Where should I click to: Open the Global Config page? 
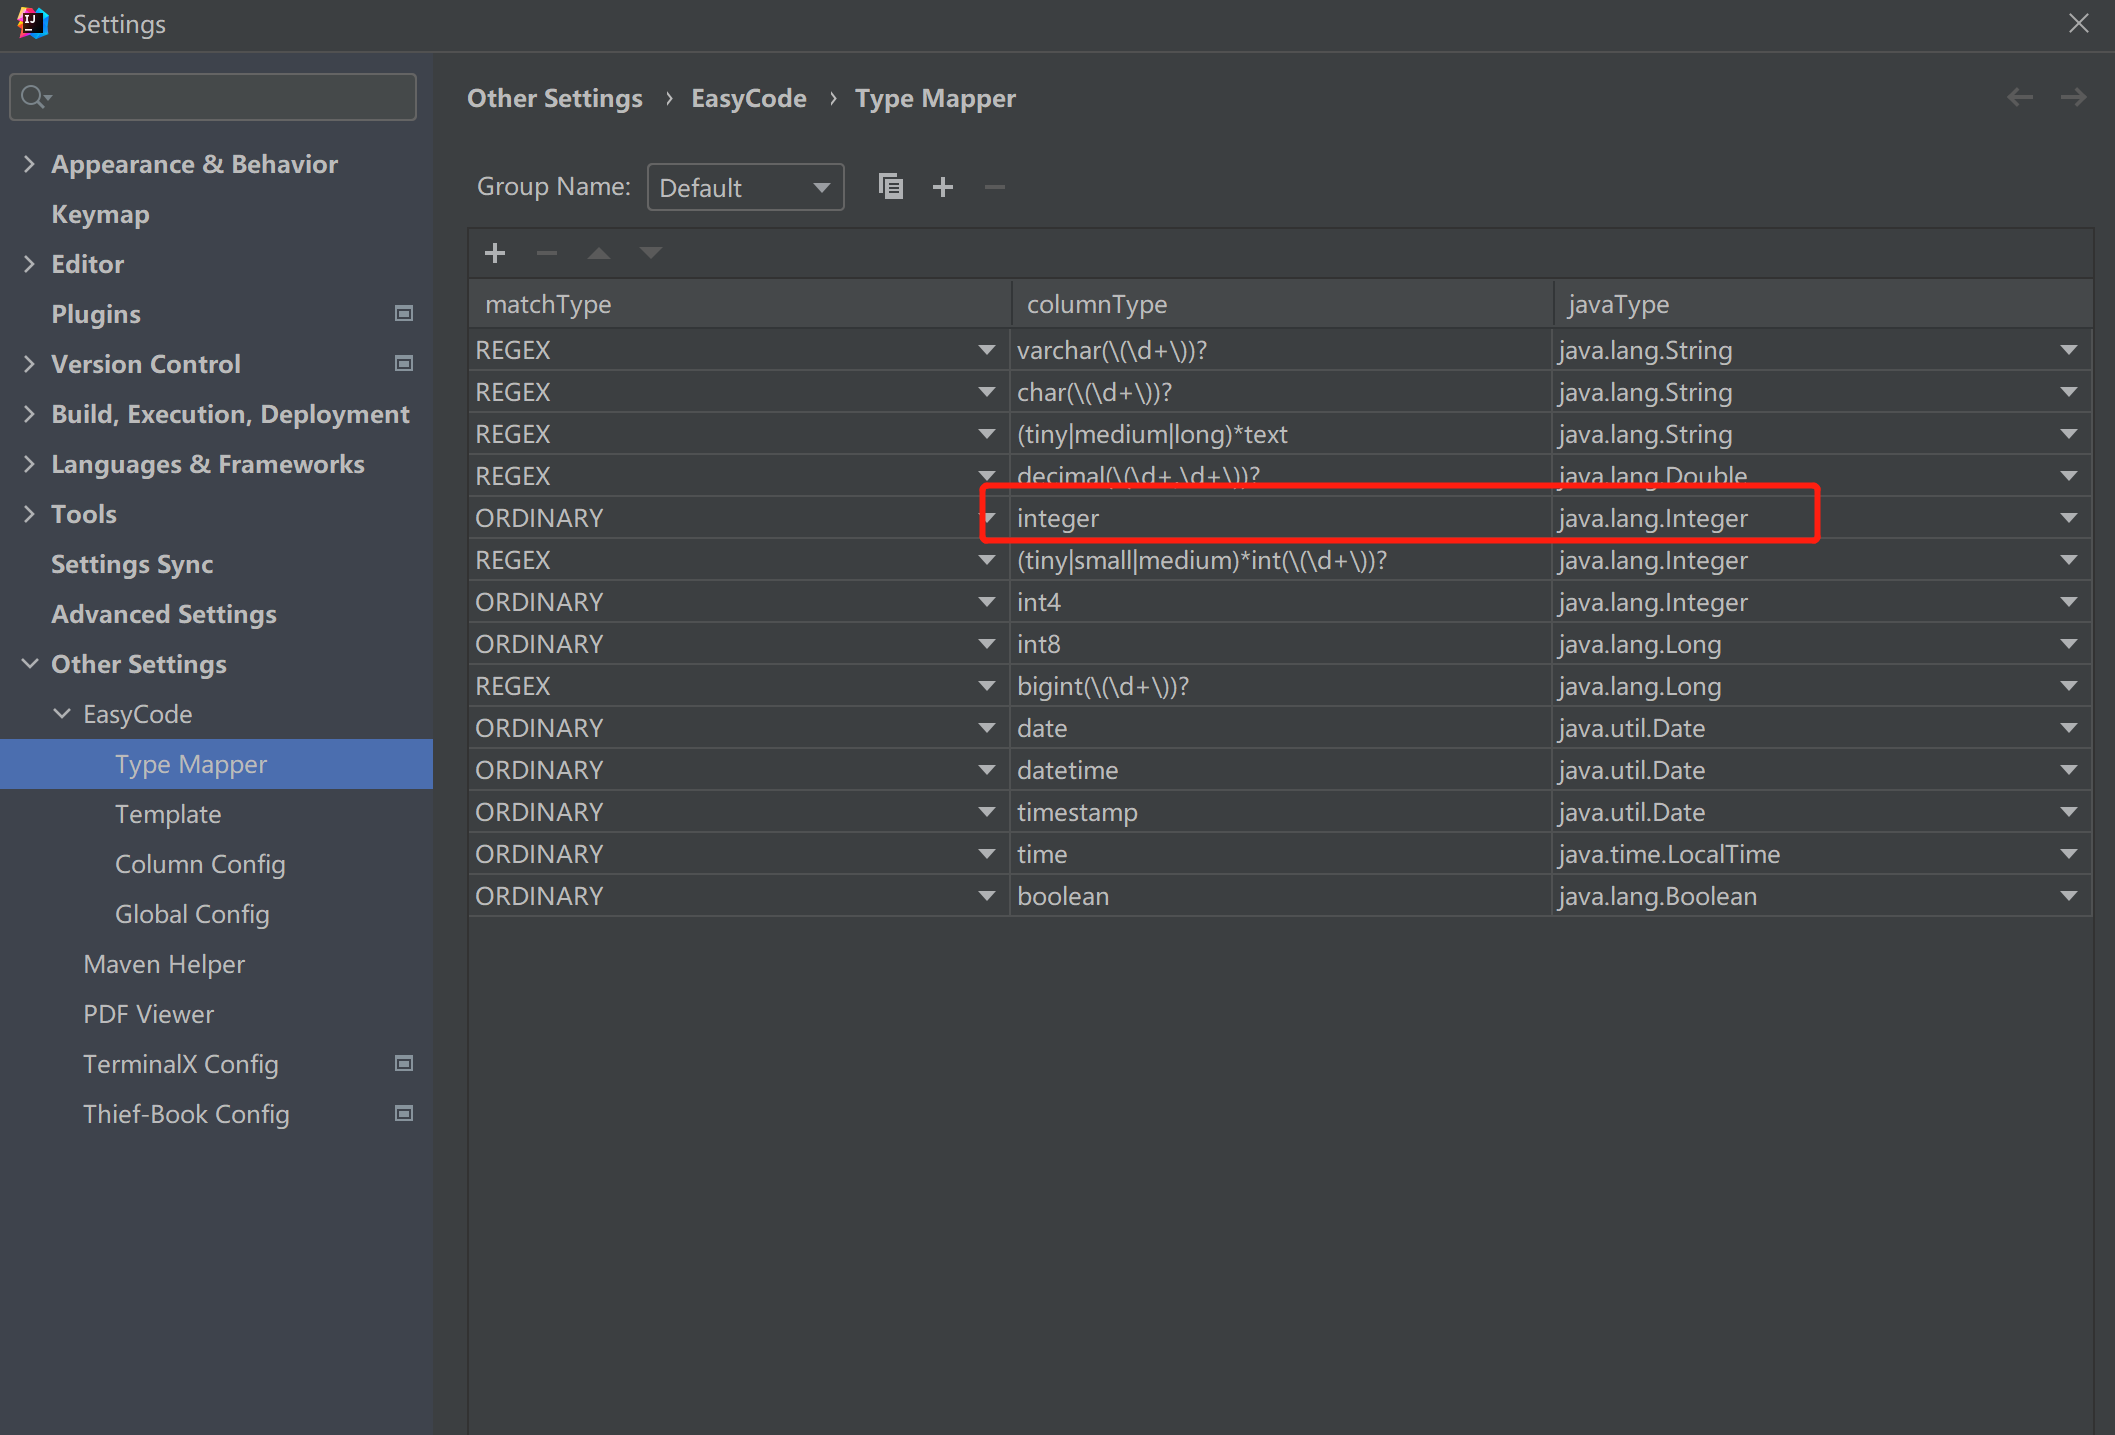192,914
